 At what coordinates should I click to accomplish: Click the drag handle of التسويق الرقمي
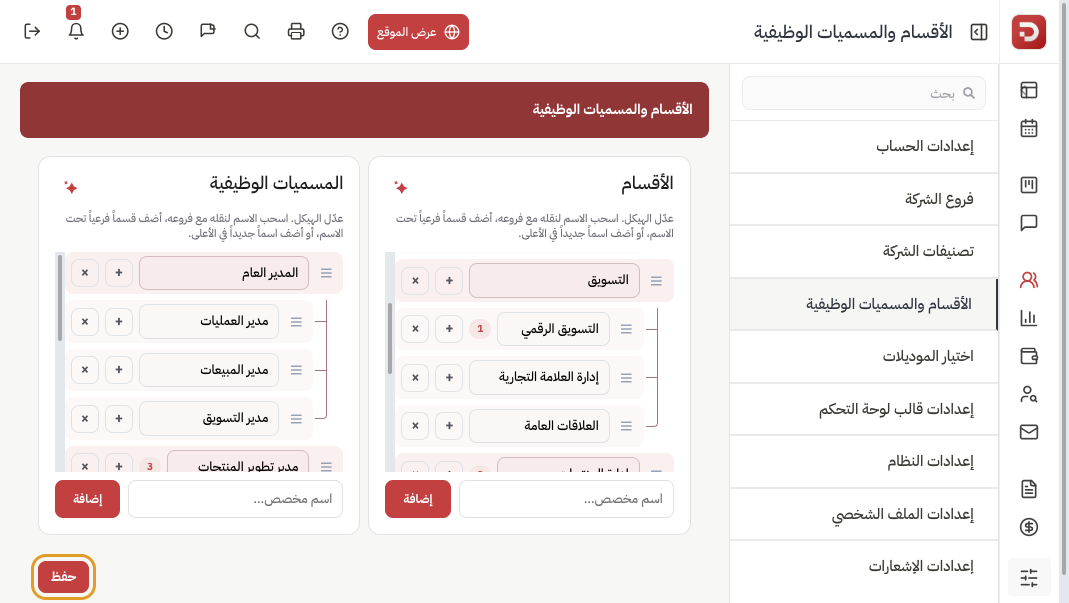(627, 329)
